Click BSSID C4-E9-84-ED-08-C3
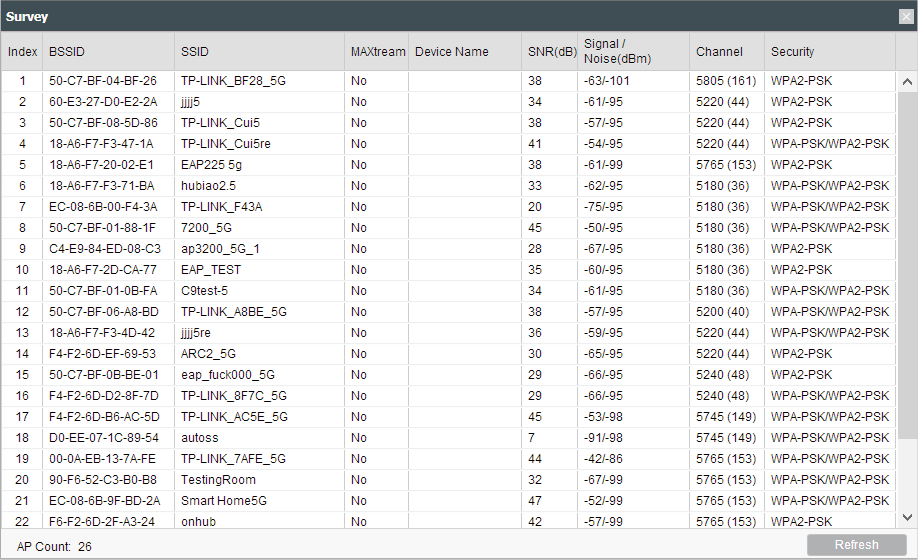This screenshot has height=560, width=918. (x=105, y=249)
